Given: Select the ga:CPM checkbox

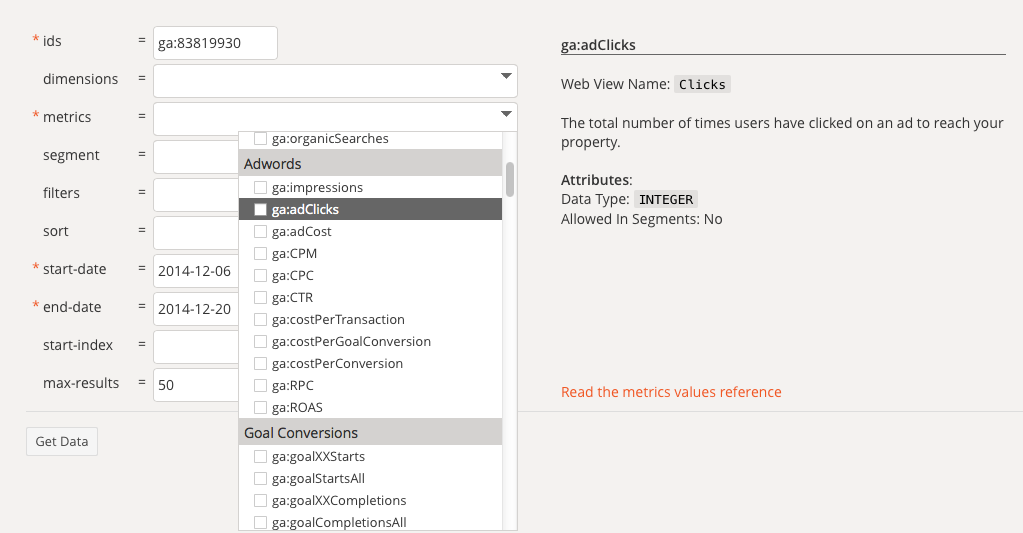Looking at the screenshot, I should point(261,254).
